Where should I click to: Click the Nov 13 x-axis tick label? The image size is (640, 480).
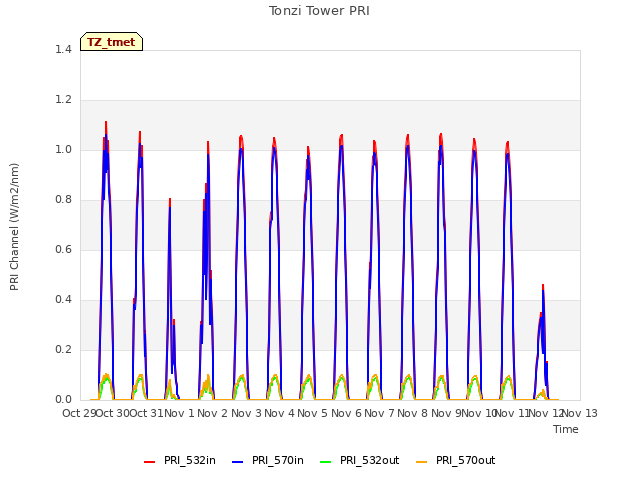(580, 413)
